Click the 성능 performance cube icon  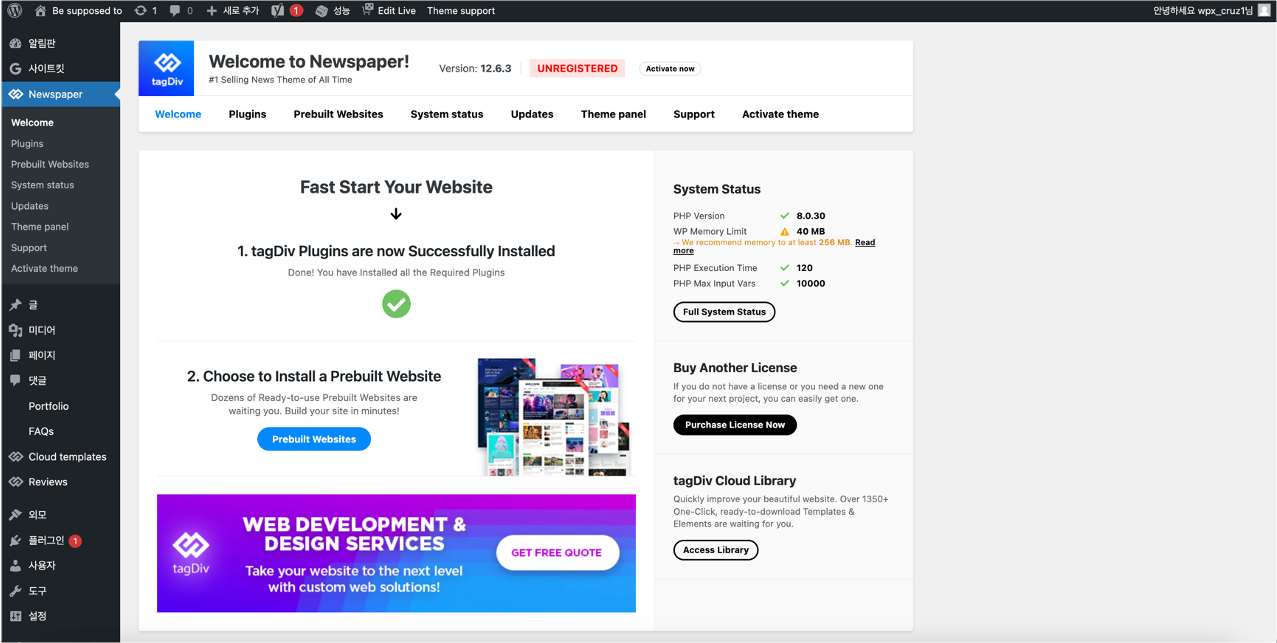[321, 10]
